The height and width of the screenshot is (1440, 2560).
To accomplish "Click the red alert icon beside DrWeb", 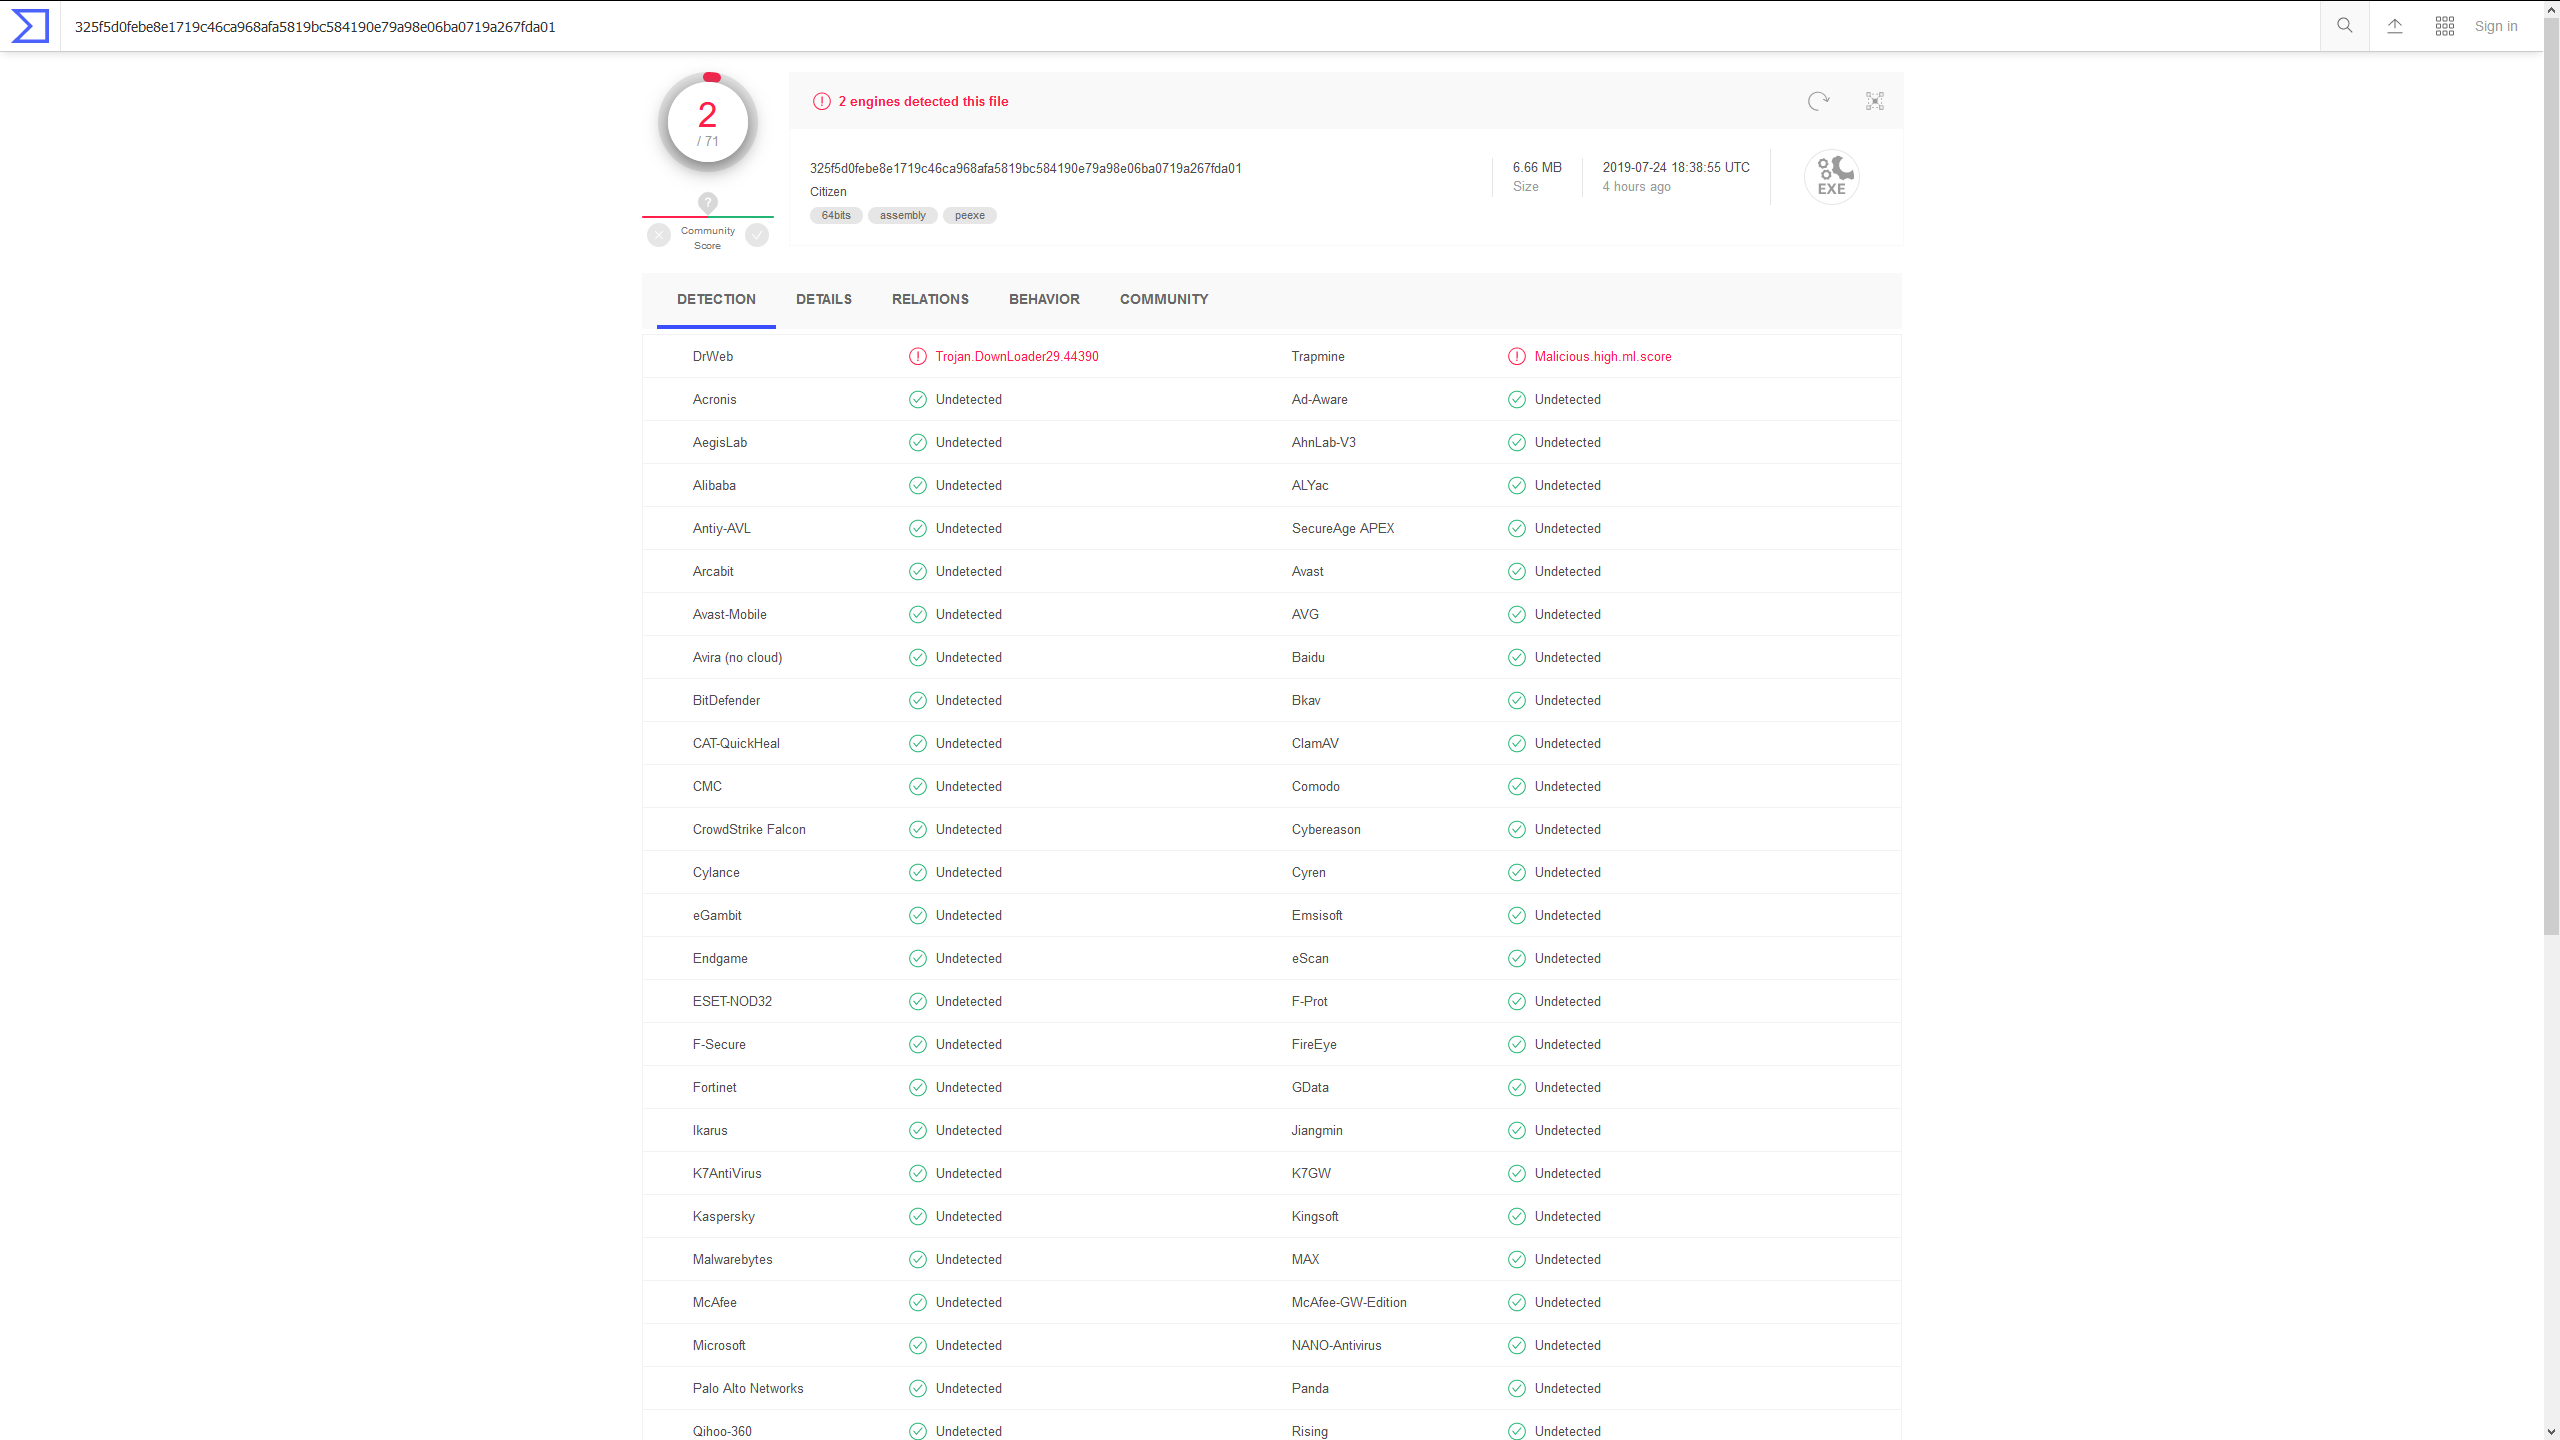I will click(x=917, y=356).
